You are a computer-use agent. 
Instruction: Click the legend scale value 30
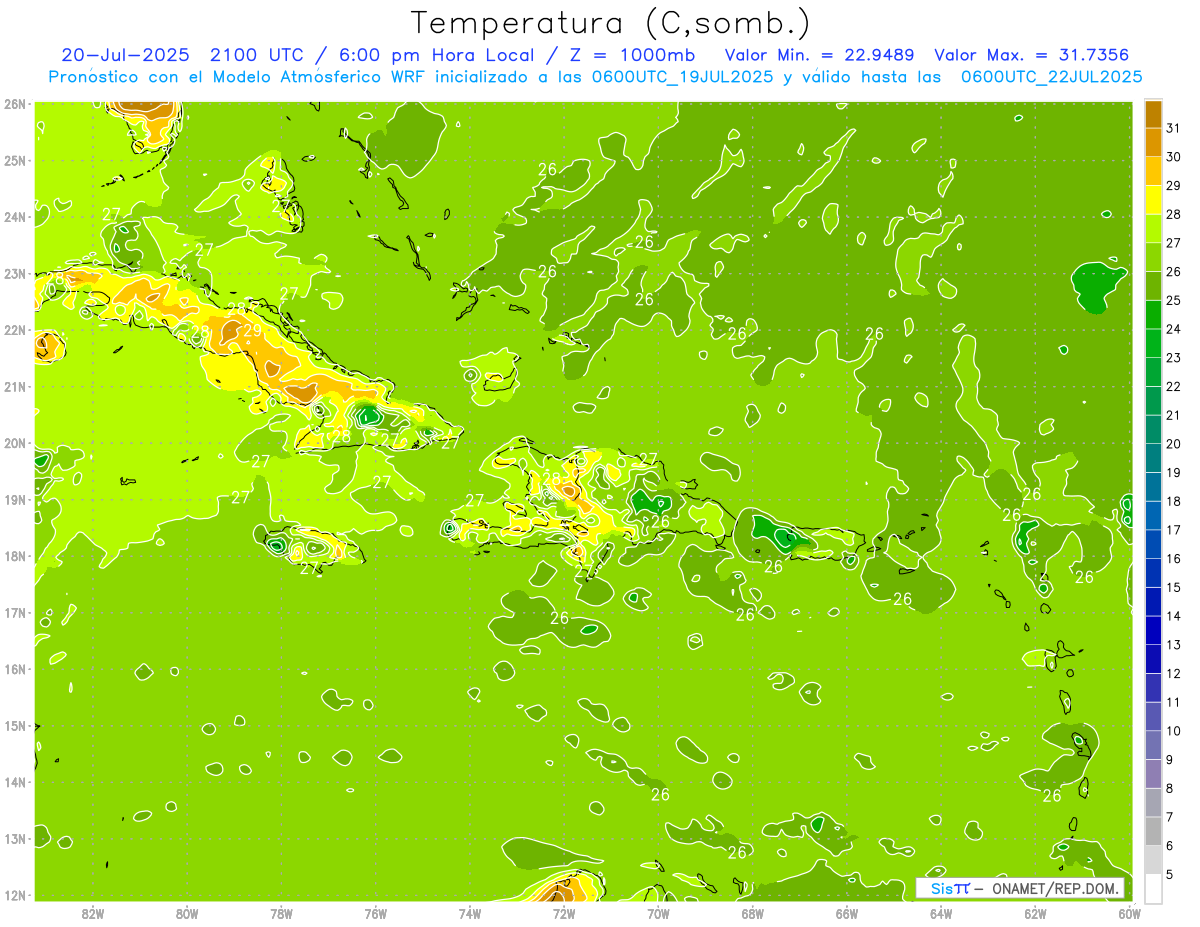point(1174,157)
